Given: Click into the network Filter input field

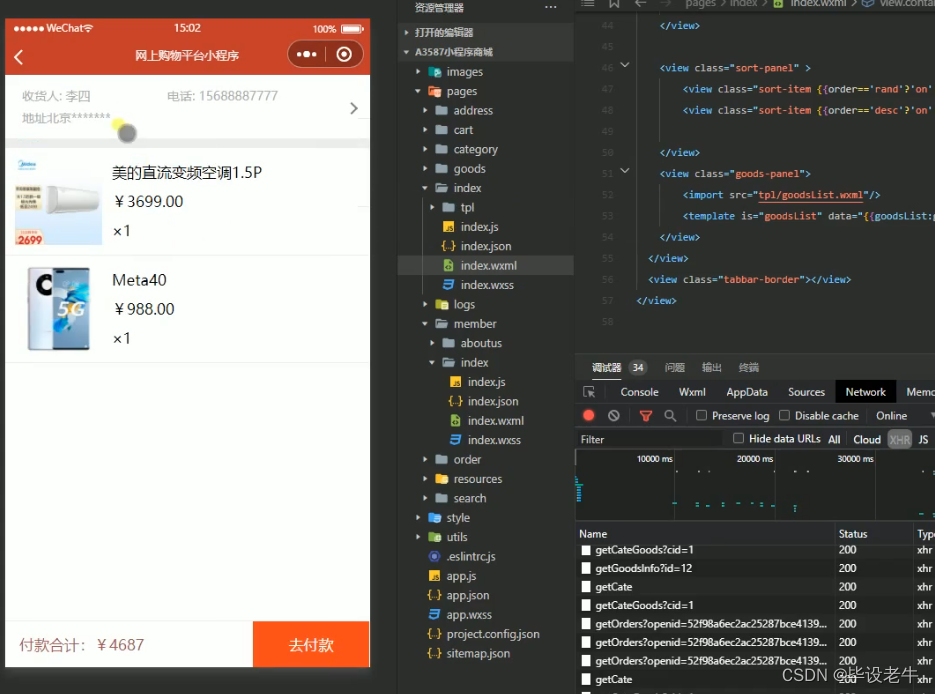Looking at the screenshot, I should [650, 439].
